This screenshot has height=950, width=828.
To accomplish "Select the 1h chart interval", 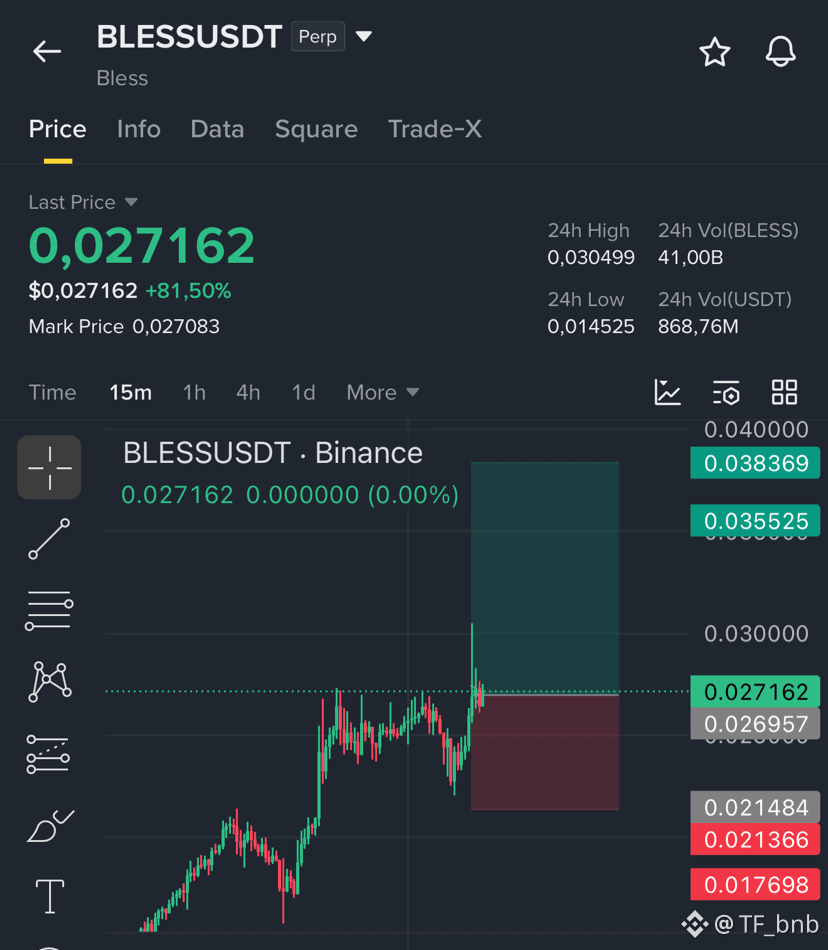I will tap(194, 393).
